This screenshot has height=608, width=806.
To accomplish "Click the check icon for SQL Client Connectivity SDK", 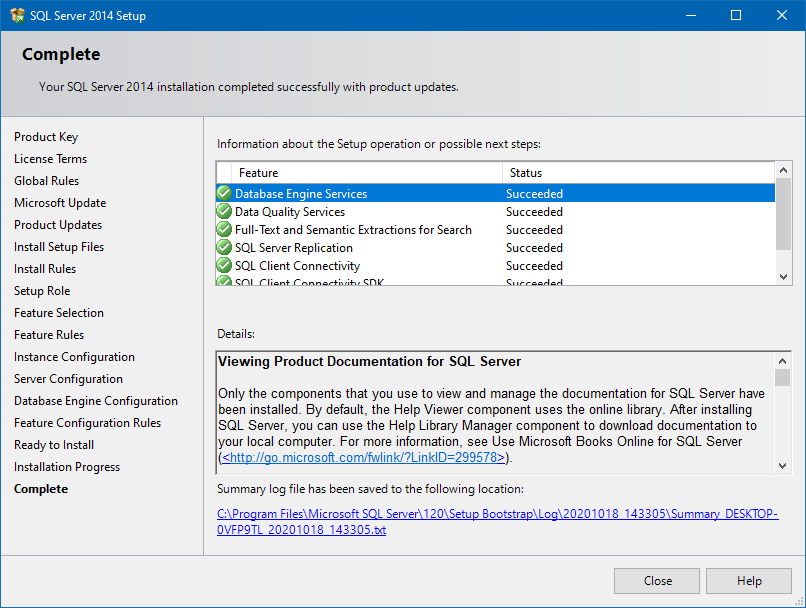I will point(223,282).
